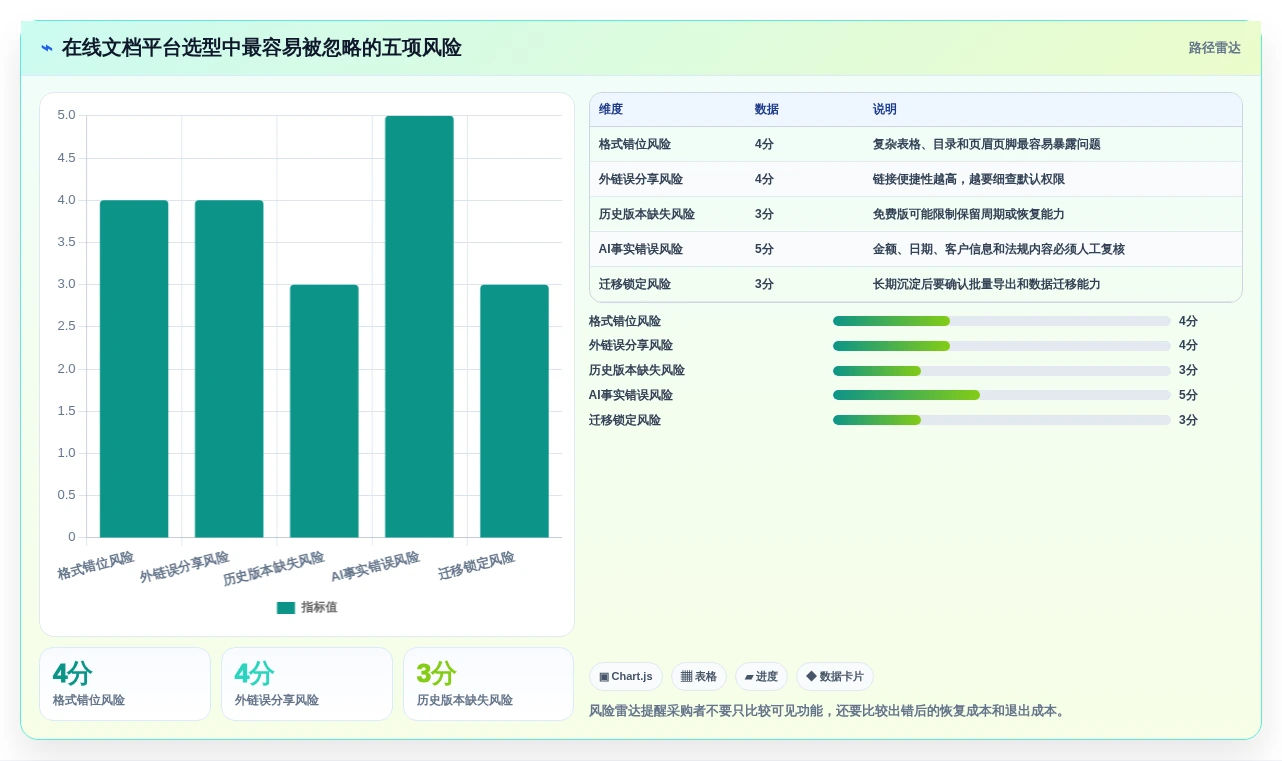Click the Chart.js tag chip
The width and height of the screenshot is (1282, 761).
(626, 677)
